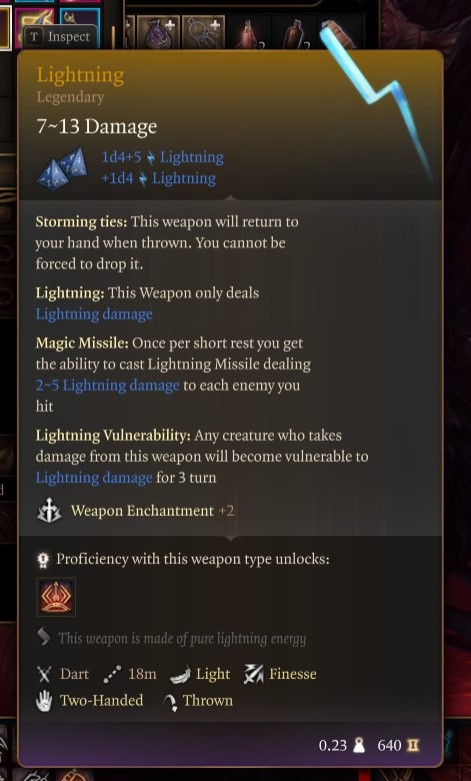Screen dimensions: 471x781
Task: Click the Two-Handed hand icon
Action: pos(44,701)
